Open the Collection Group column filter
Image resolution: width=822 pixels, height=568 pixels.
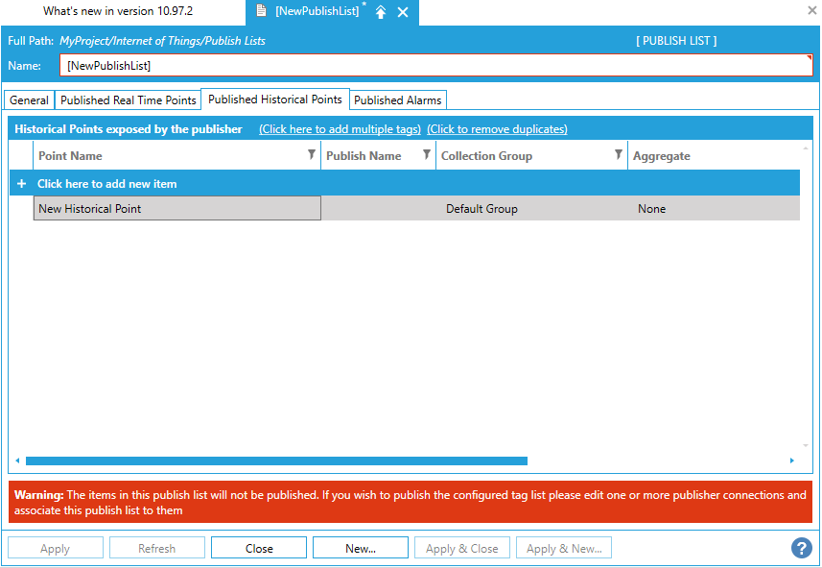click(x=618, y=155)
